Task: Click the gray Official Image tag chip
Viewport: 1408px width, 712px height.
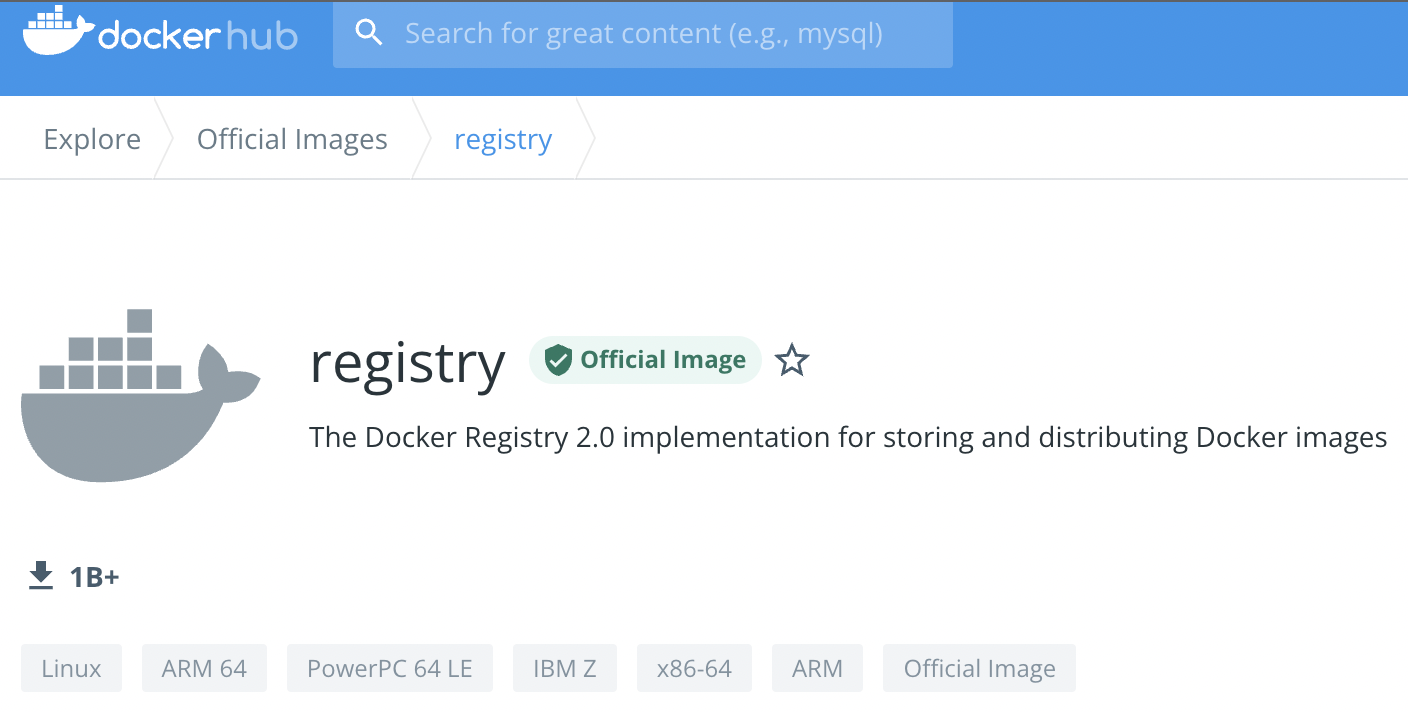Action: click(979, 669)
